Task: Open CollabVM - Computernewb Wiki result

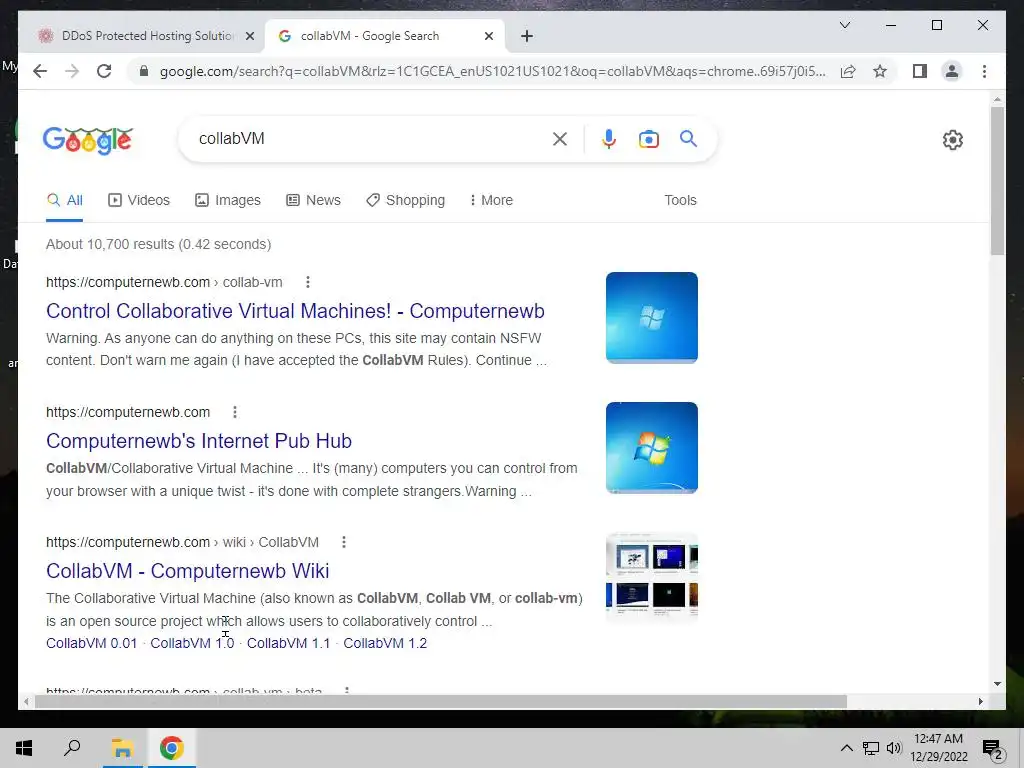Action: (x=187, y=571)
